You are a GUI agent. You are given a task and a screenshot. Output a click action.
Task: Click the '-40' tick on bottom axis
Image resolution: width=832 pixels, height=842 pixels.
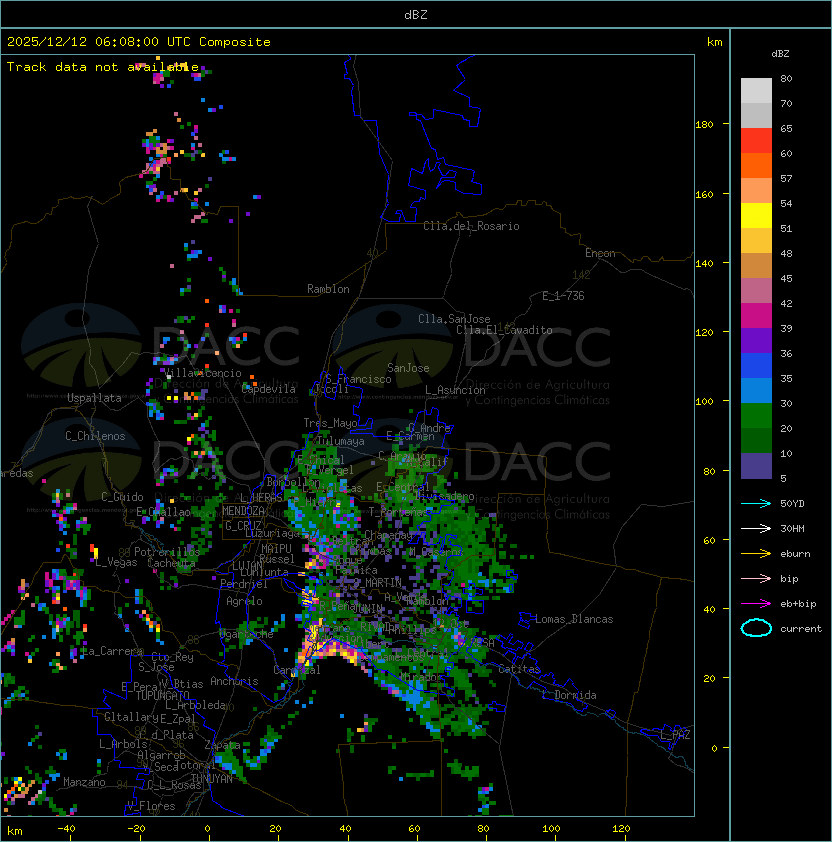point(66,829)
